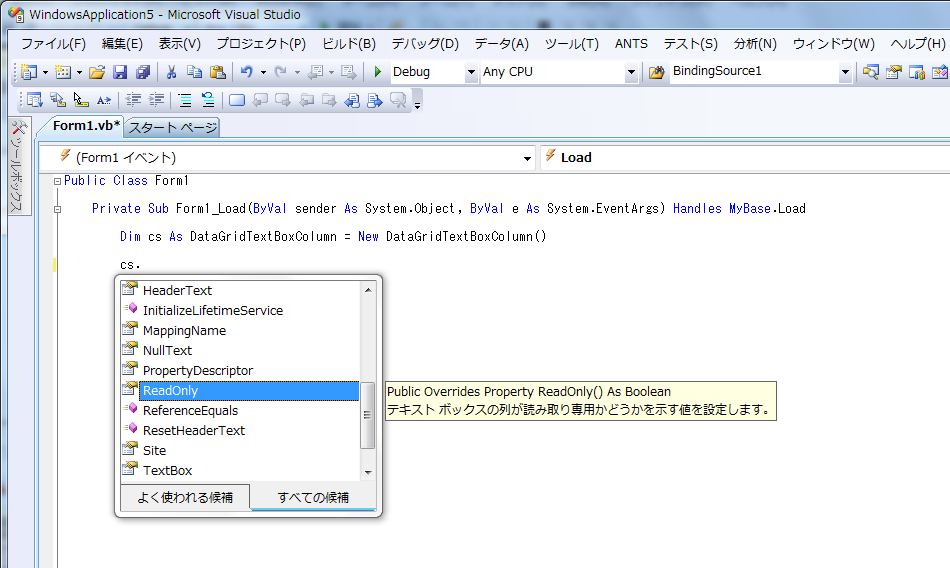The height and width of the screenshot is (568, 950).
Task: Expand the Add New Item dropdown arrow
Action: click(x=79, y=72)
